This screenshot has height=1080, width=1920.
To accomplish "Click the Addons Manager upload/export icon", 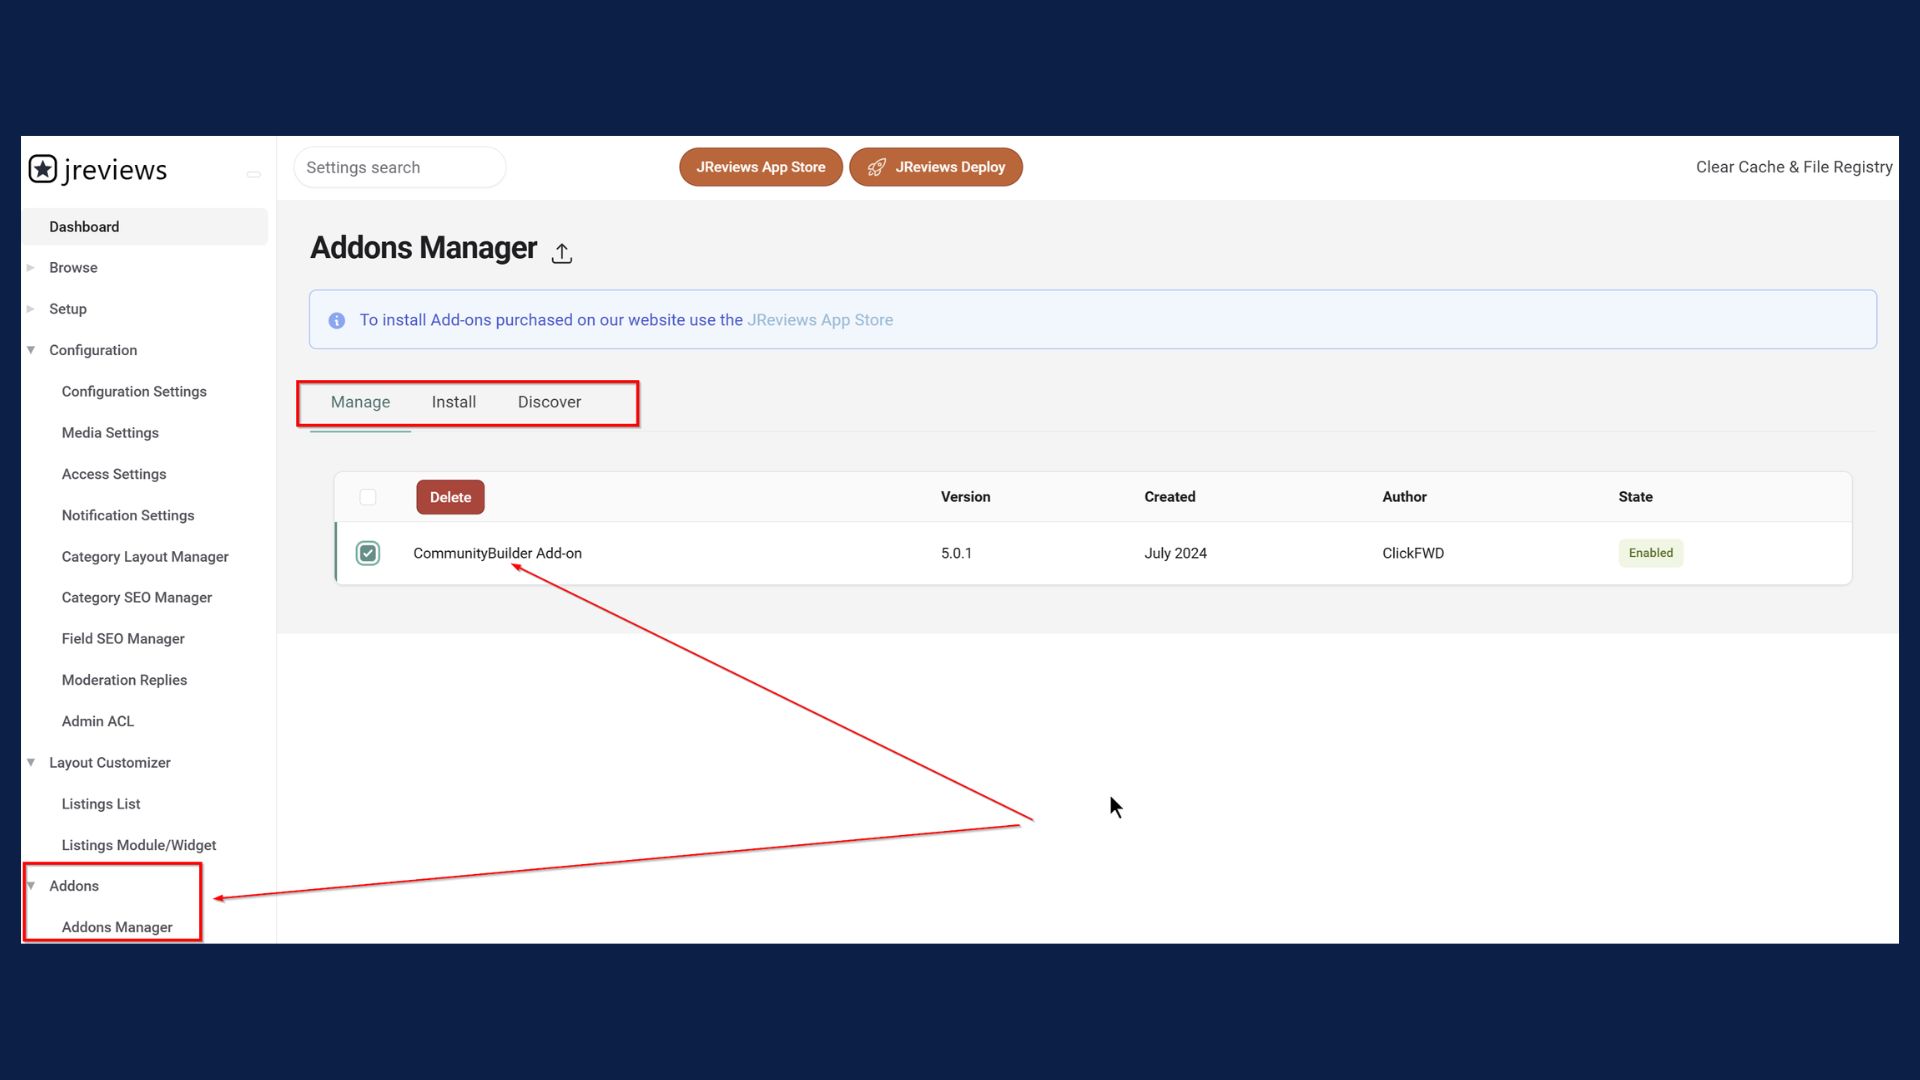I will [562, 252].
